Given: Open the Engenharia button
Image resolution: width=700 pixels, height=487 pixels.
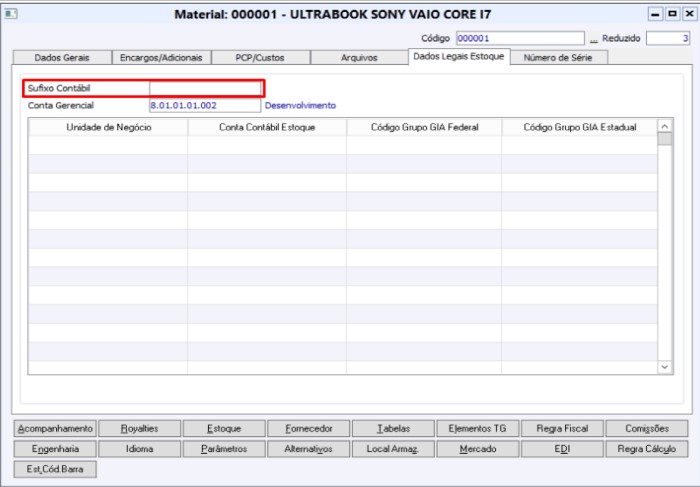Looking at the screenshot, I should [55, 449].
